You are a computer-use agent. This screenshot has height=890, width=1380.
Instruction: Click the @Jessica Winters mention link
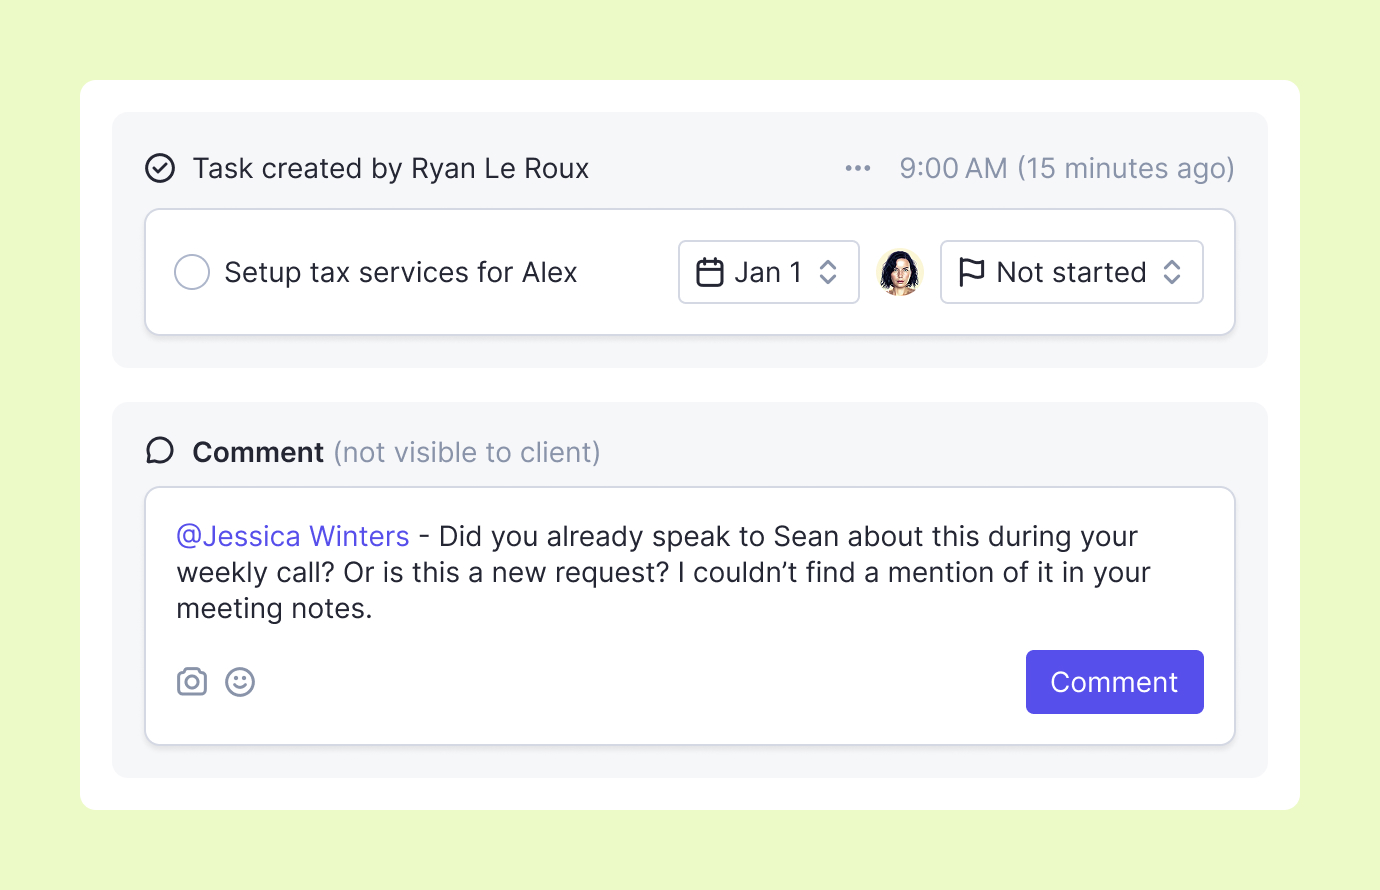293,536
